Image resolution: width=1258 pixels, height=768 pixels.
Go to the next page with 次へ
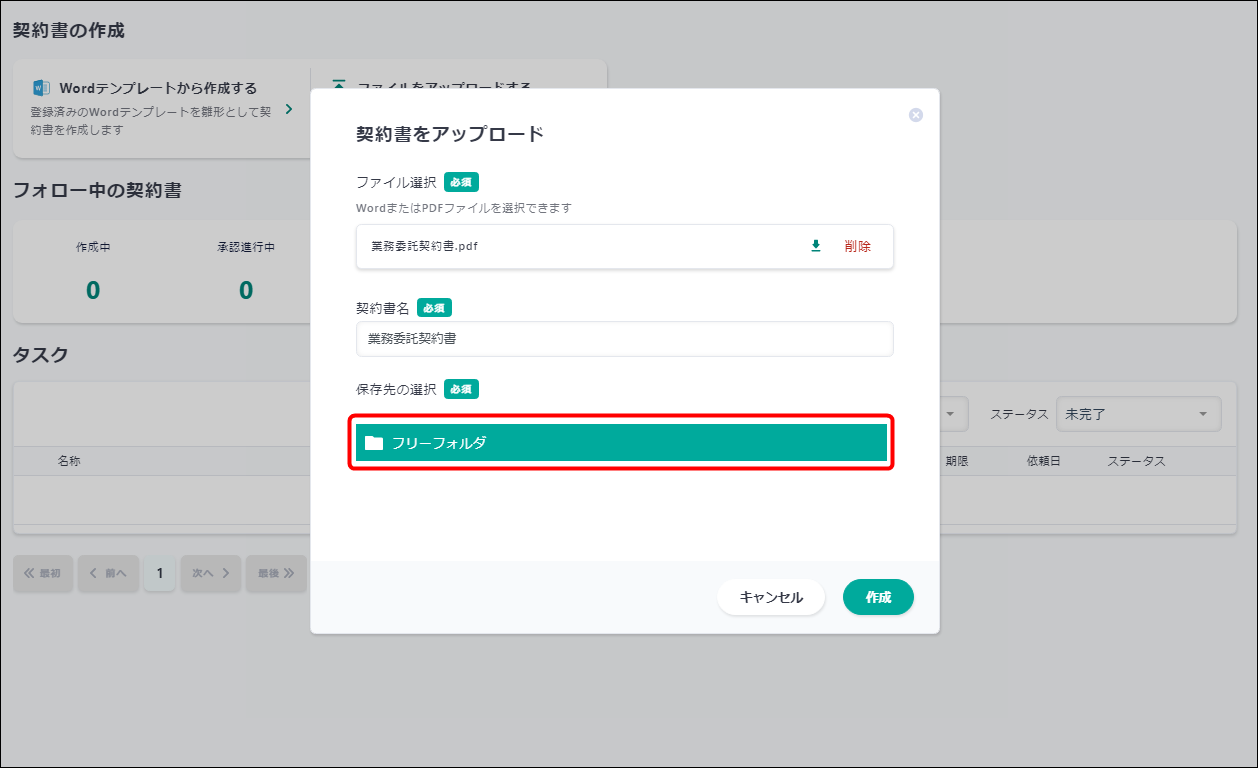pos(211,573)
